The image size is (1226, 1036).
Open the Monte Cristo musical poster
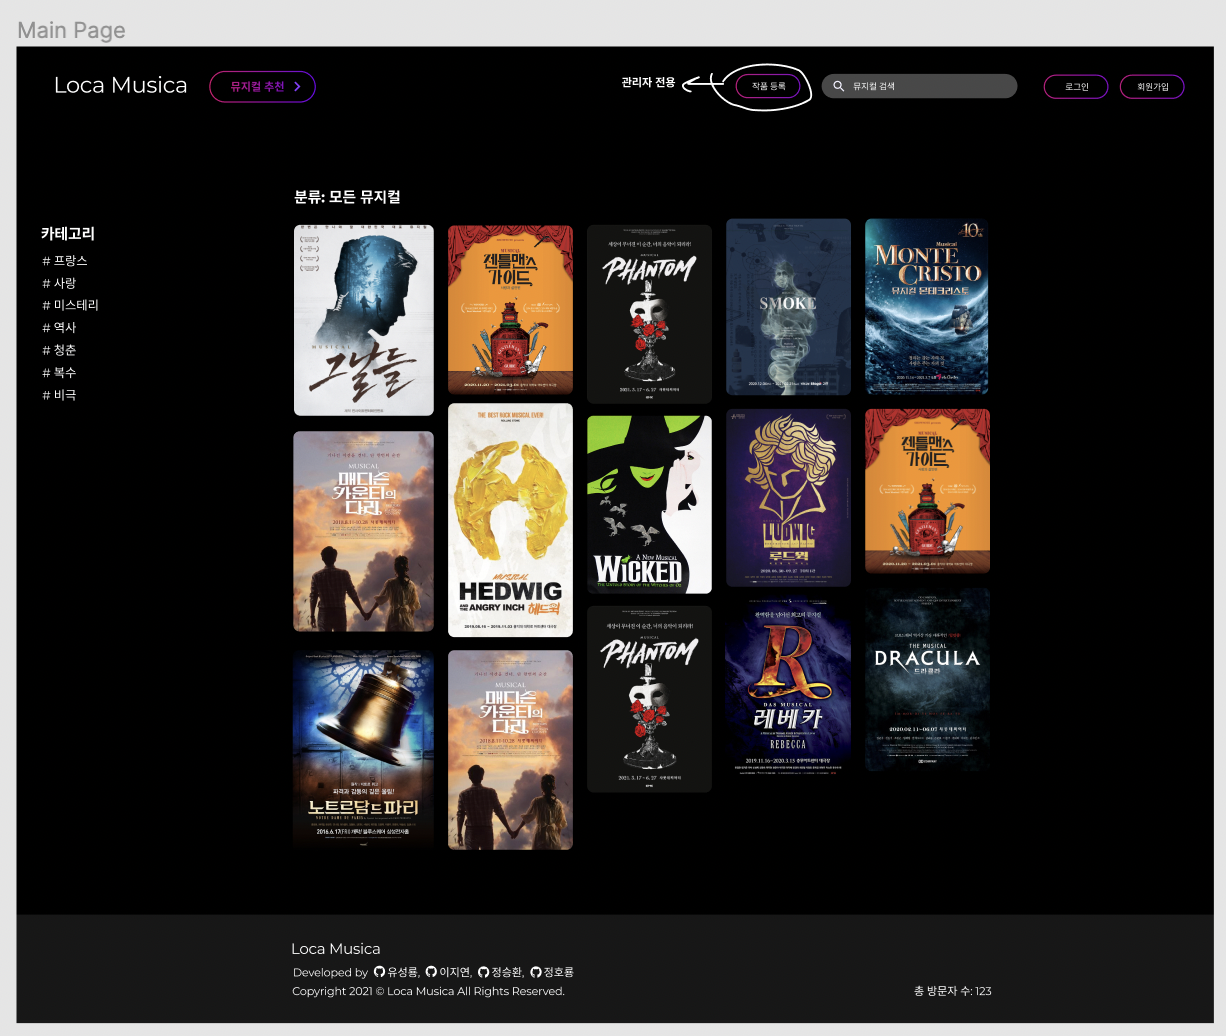[927, 307]
